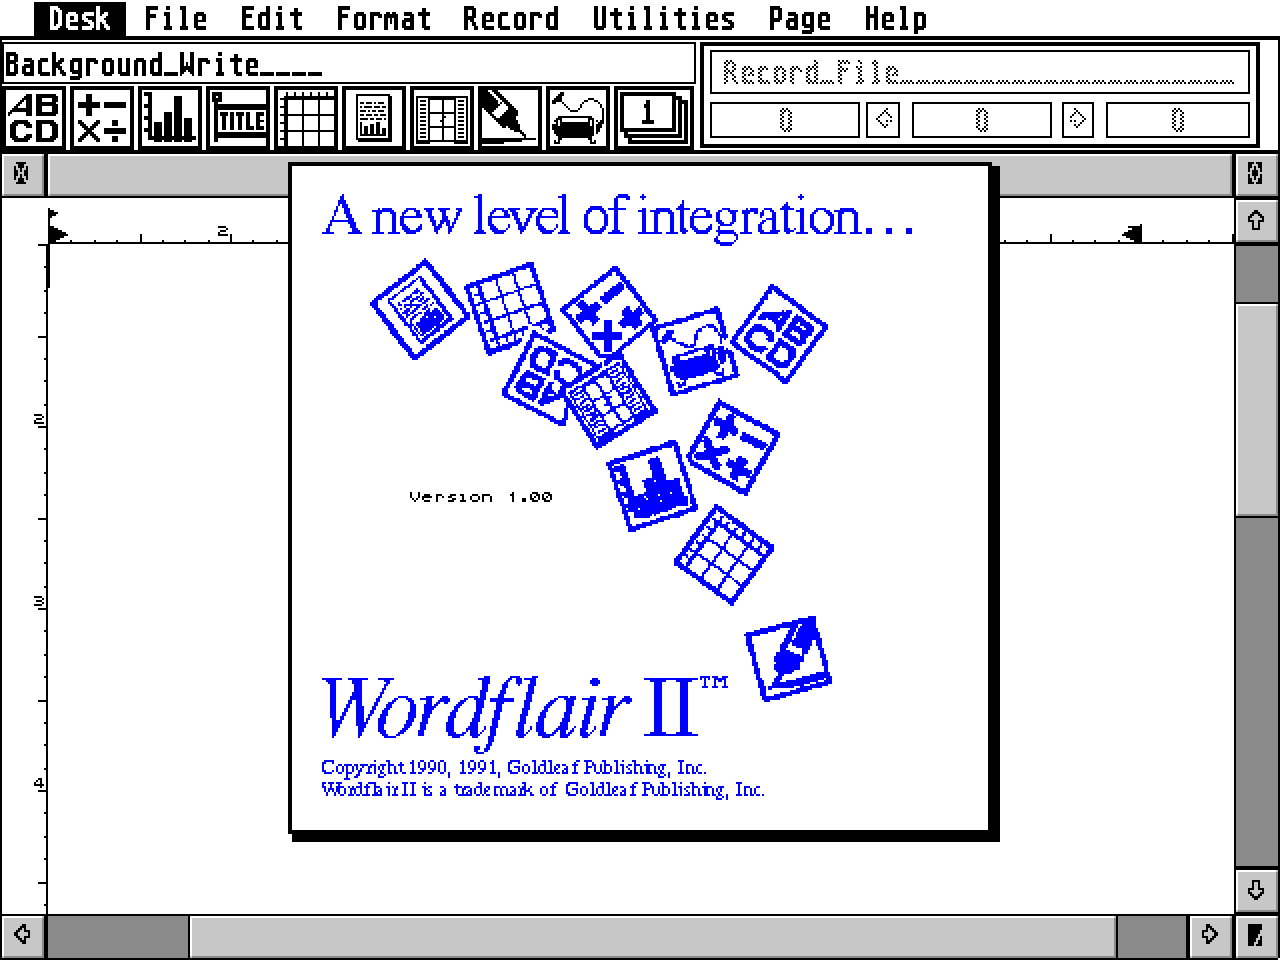1280x960 pixels.
Task: Click the horizontal scrollbar right arrow
Action: coord(1210,936)
